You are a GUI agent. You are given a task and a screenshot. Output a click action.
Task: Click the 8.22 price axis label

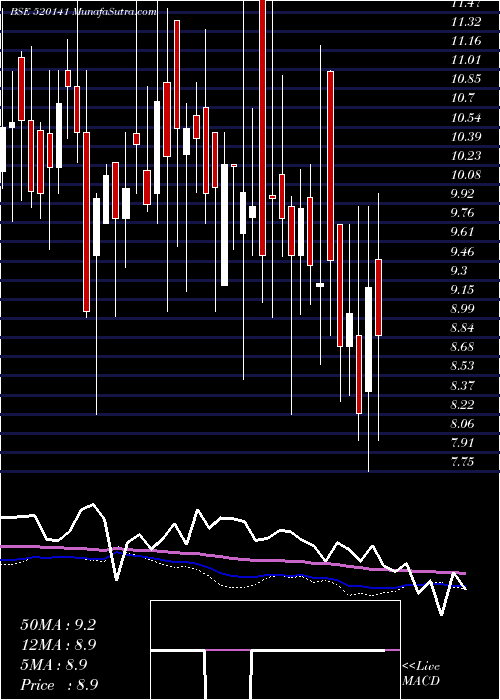(463, 404)
